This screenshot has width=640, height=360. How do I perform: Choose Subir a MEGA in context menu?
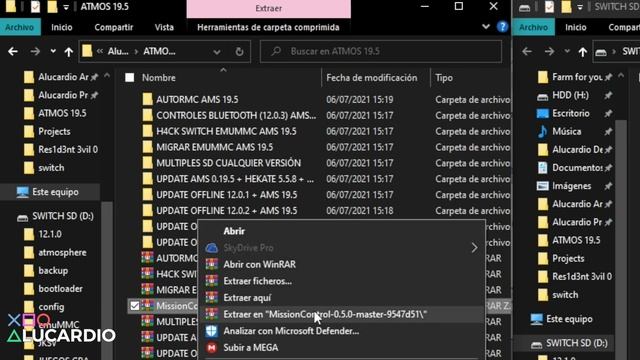click(x=251, y=348)
